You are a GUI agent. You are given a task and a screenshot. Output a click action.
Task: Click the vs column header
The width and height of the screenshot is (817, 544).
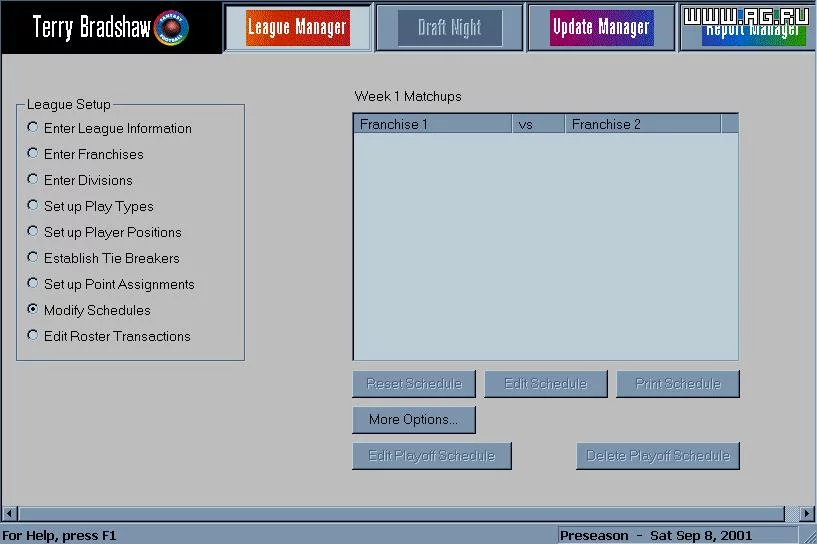pyautogui.click(x=539, y=124)
